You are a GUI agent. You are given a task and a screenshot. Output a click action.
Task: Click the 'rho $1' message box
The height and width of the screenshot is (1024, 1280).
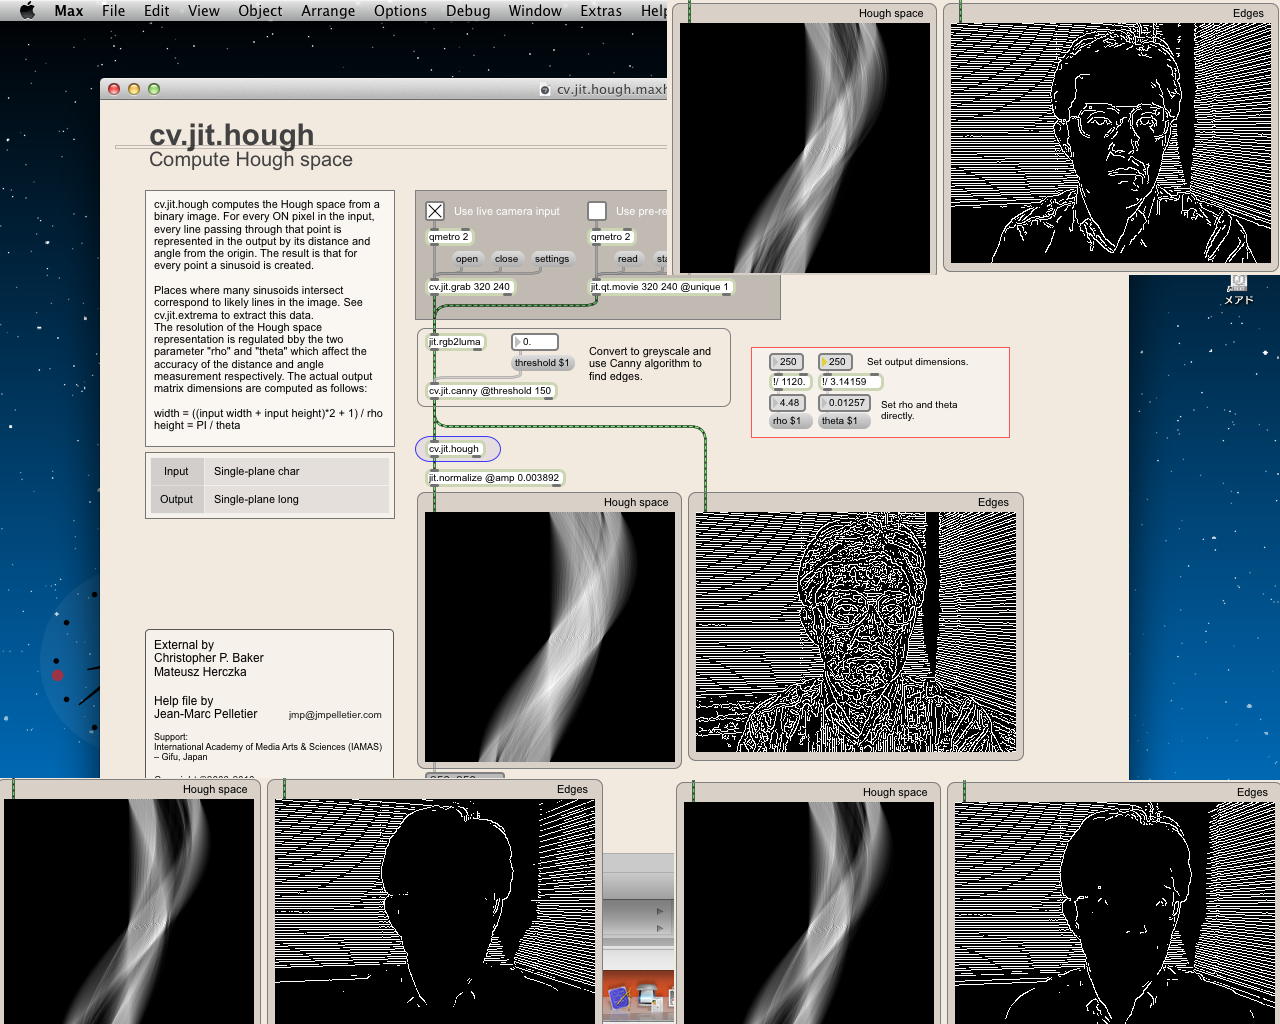coord(787,421)
